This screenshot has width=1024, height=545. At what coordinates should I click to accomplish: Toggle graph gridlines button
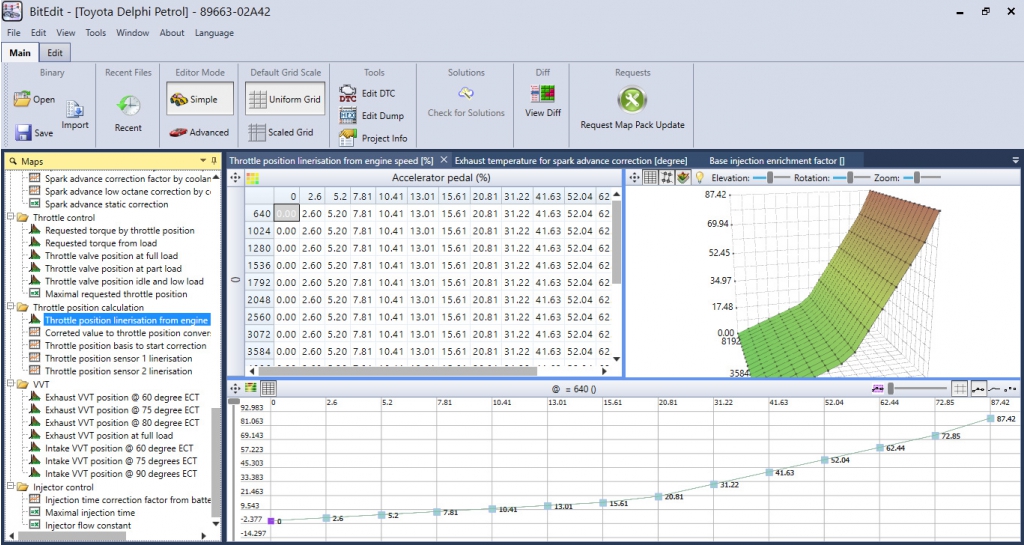959,388
